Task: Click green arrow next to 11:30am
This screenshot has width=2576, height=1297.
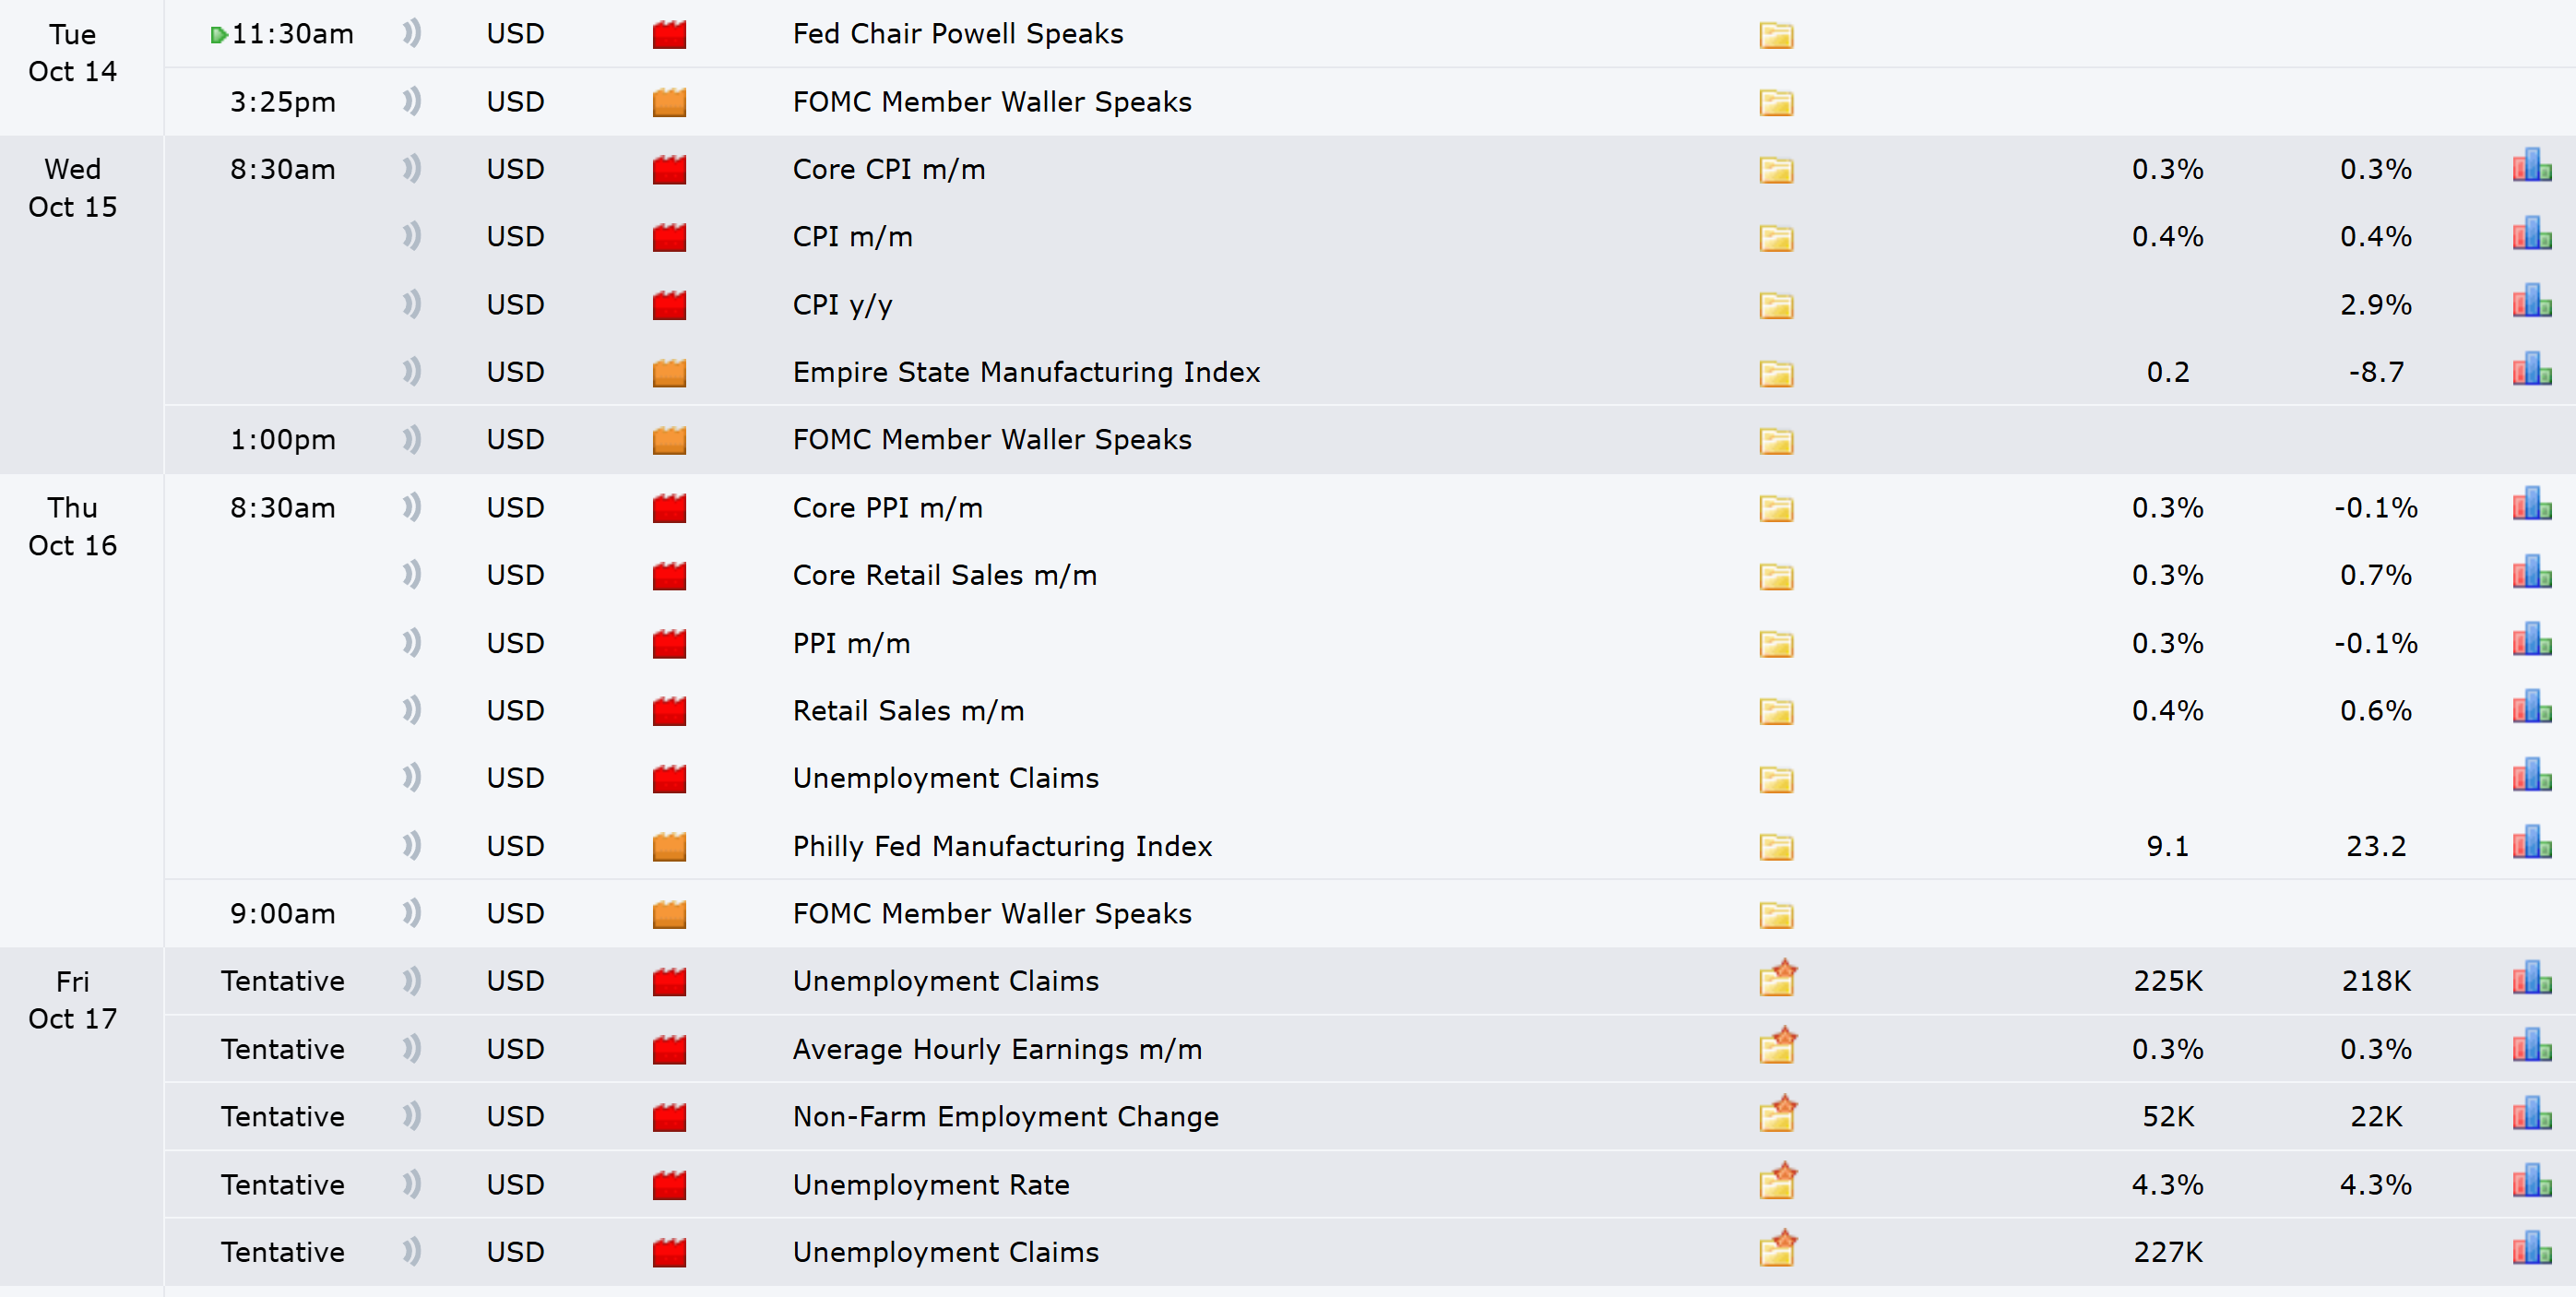Action: pos(218,36)
